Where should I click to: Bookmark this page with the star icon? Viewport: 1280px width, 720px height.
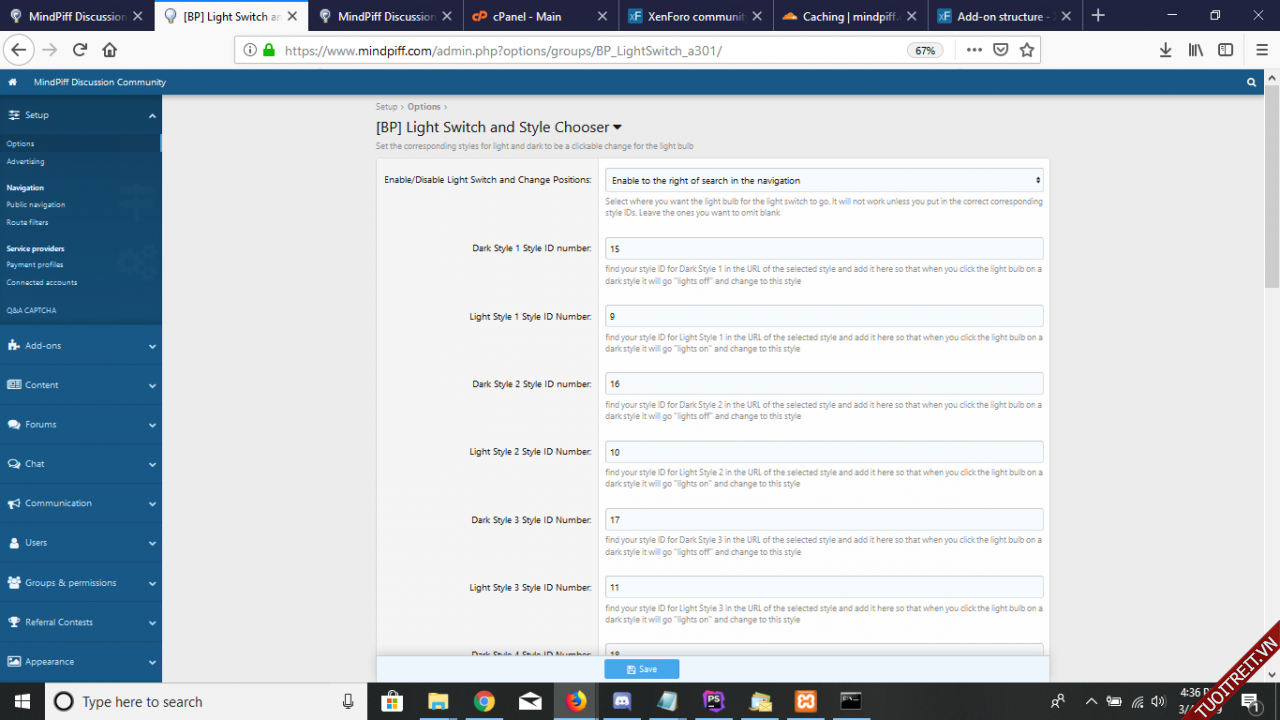[x=1026, y=50]
